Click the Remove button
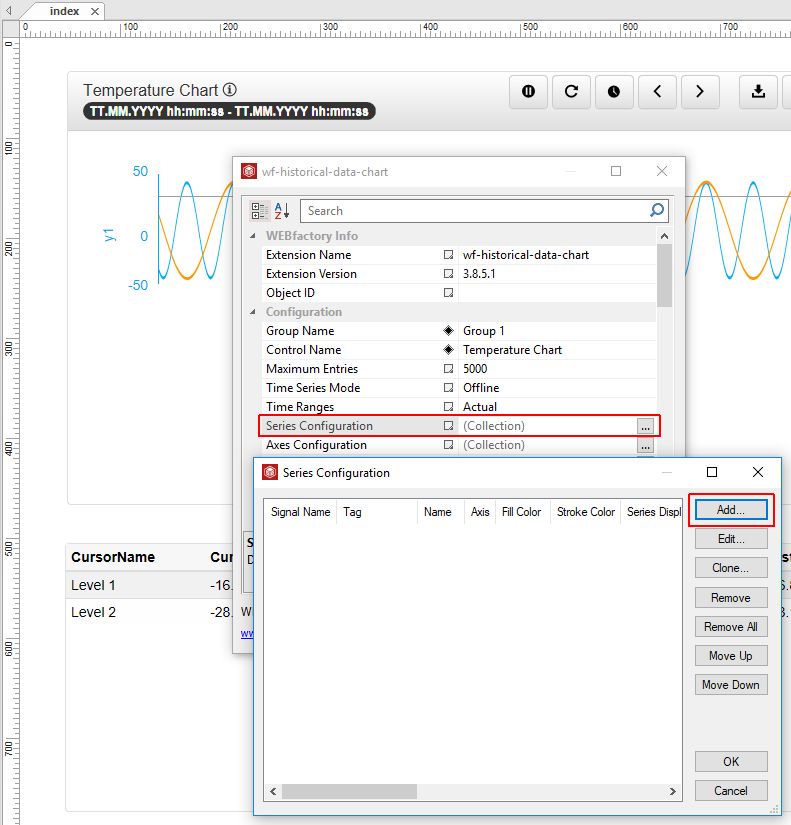Image resolution: width=791 pixels, height=825 pixels. (731, 598)
